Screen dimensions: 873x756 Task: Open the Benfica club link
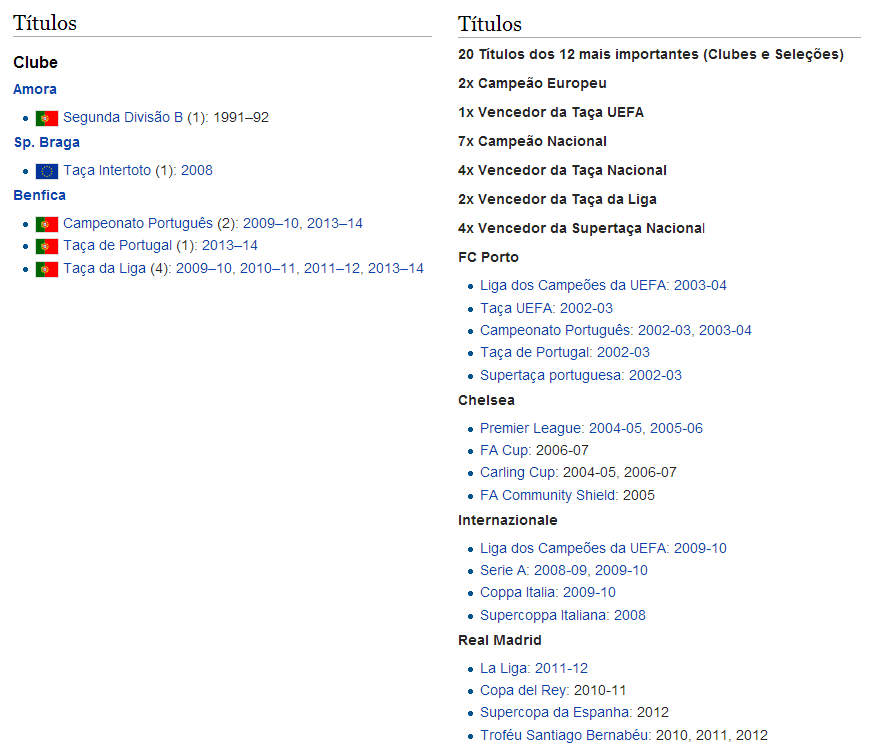(x=40, y=195)
